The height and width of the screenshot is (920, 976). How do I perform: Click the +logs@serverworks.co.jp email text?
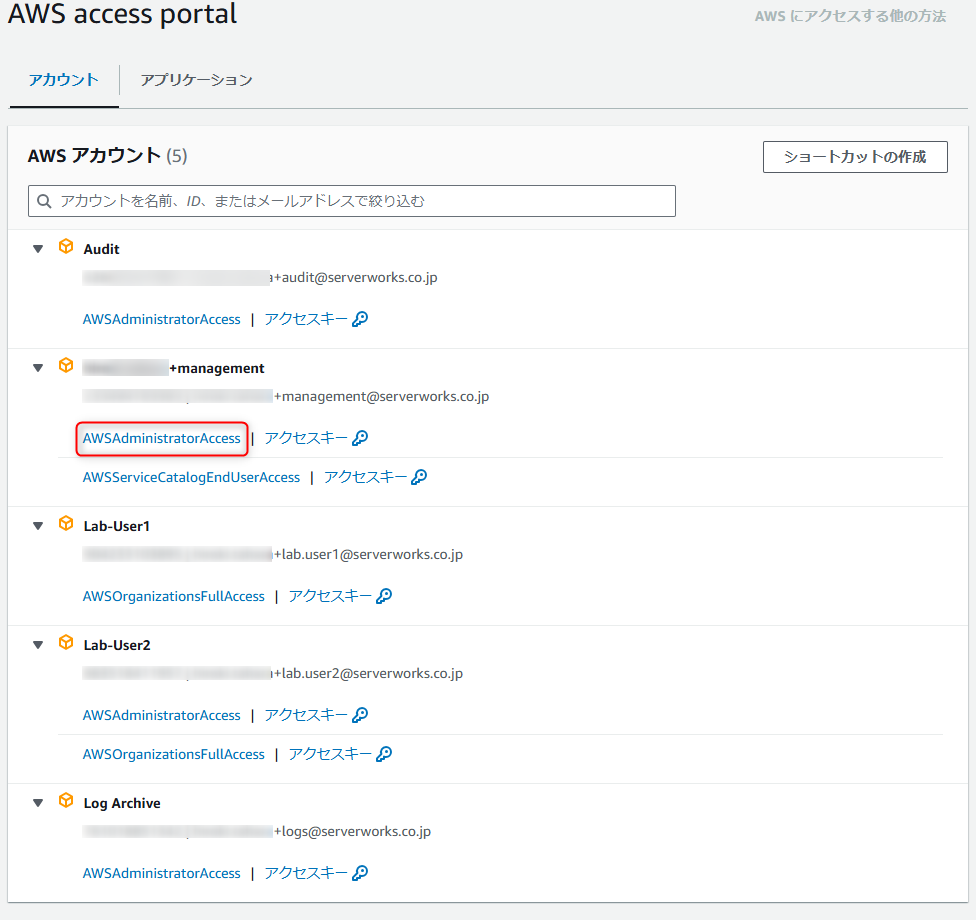352,832
